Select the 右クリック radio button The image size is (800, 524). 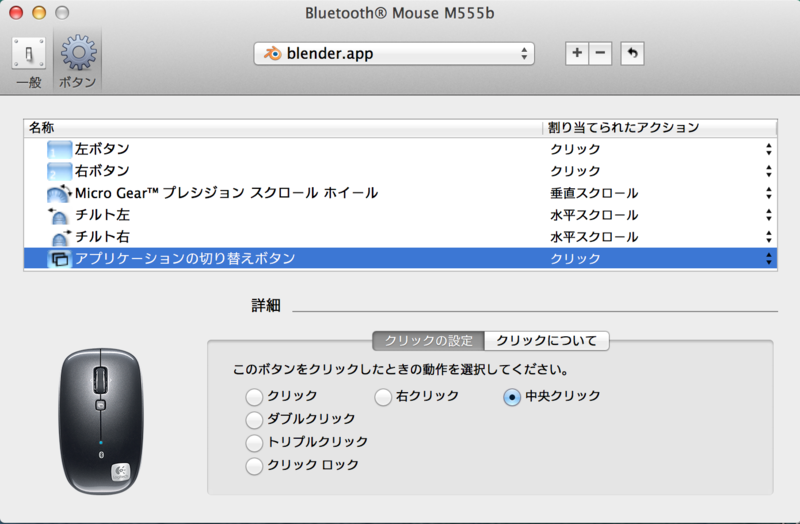pyautogui.click(x=383, y=396)
